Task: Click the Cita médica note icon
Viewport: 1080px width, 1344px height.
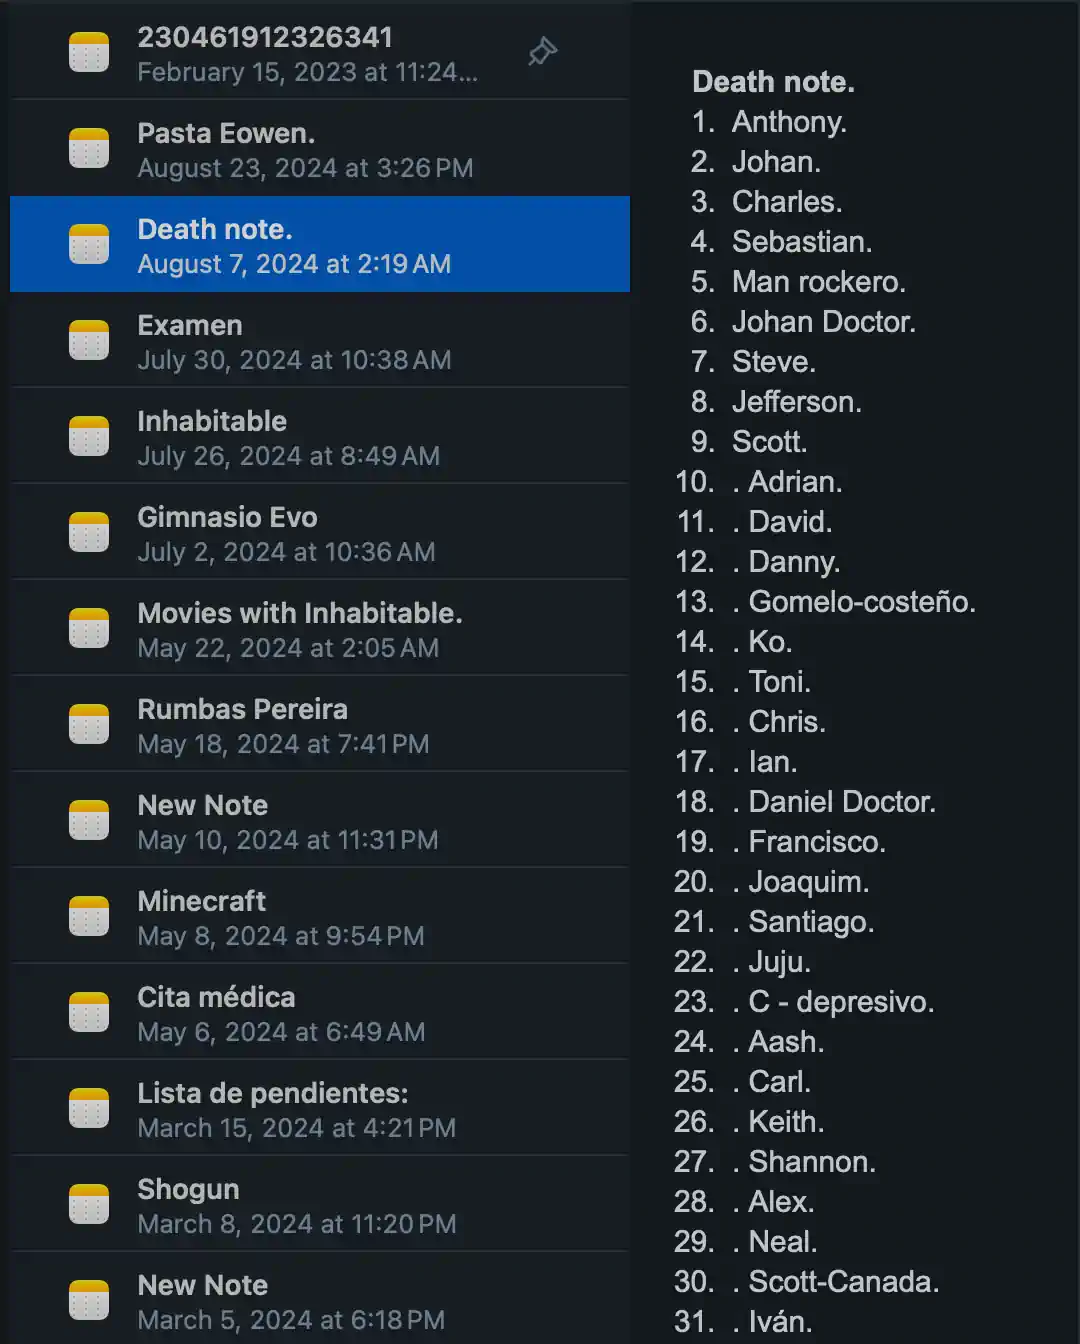Action: pos(89,1012)
